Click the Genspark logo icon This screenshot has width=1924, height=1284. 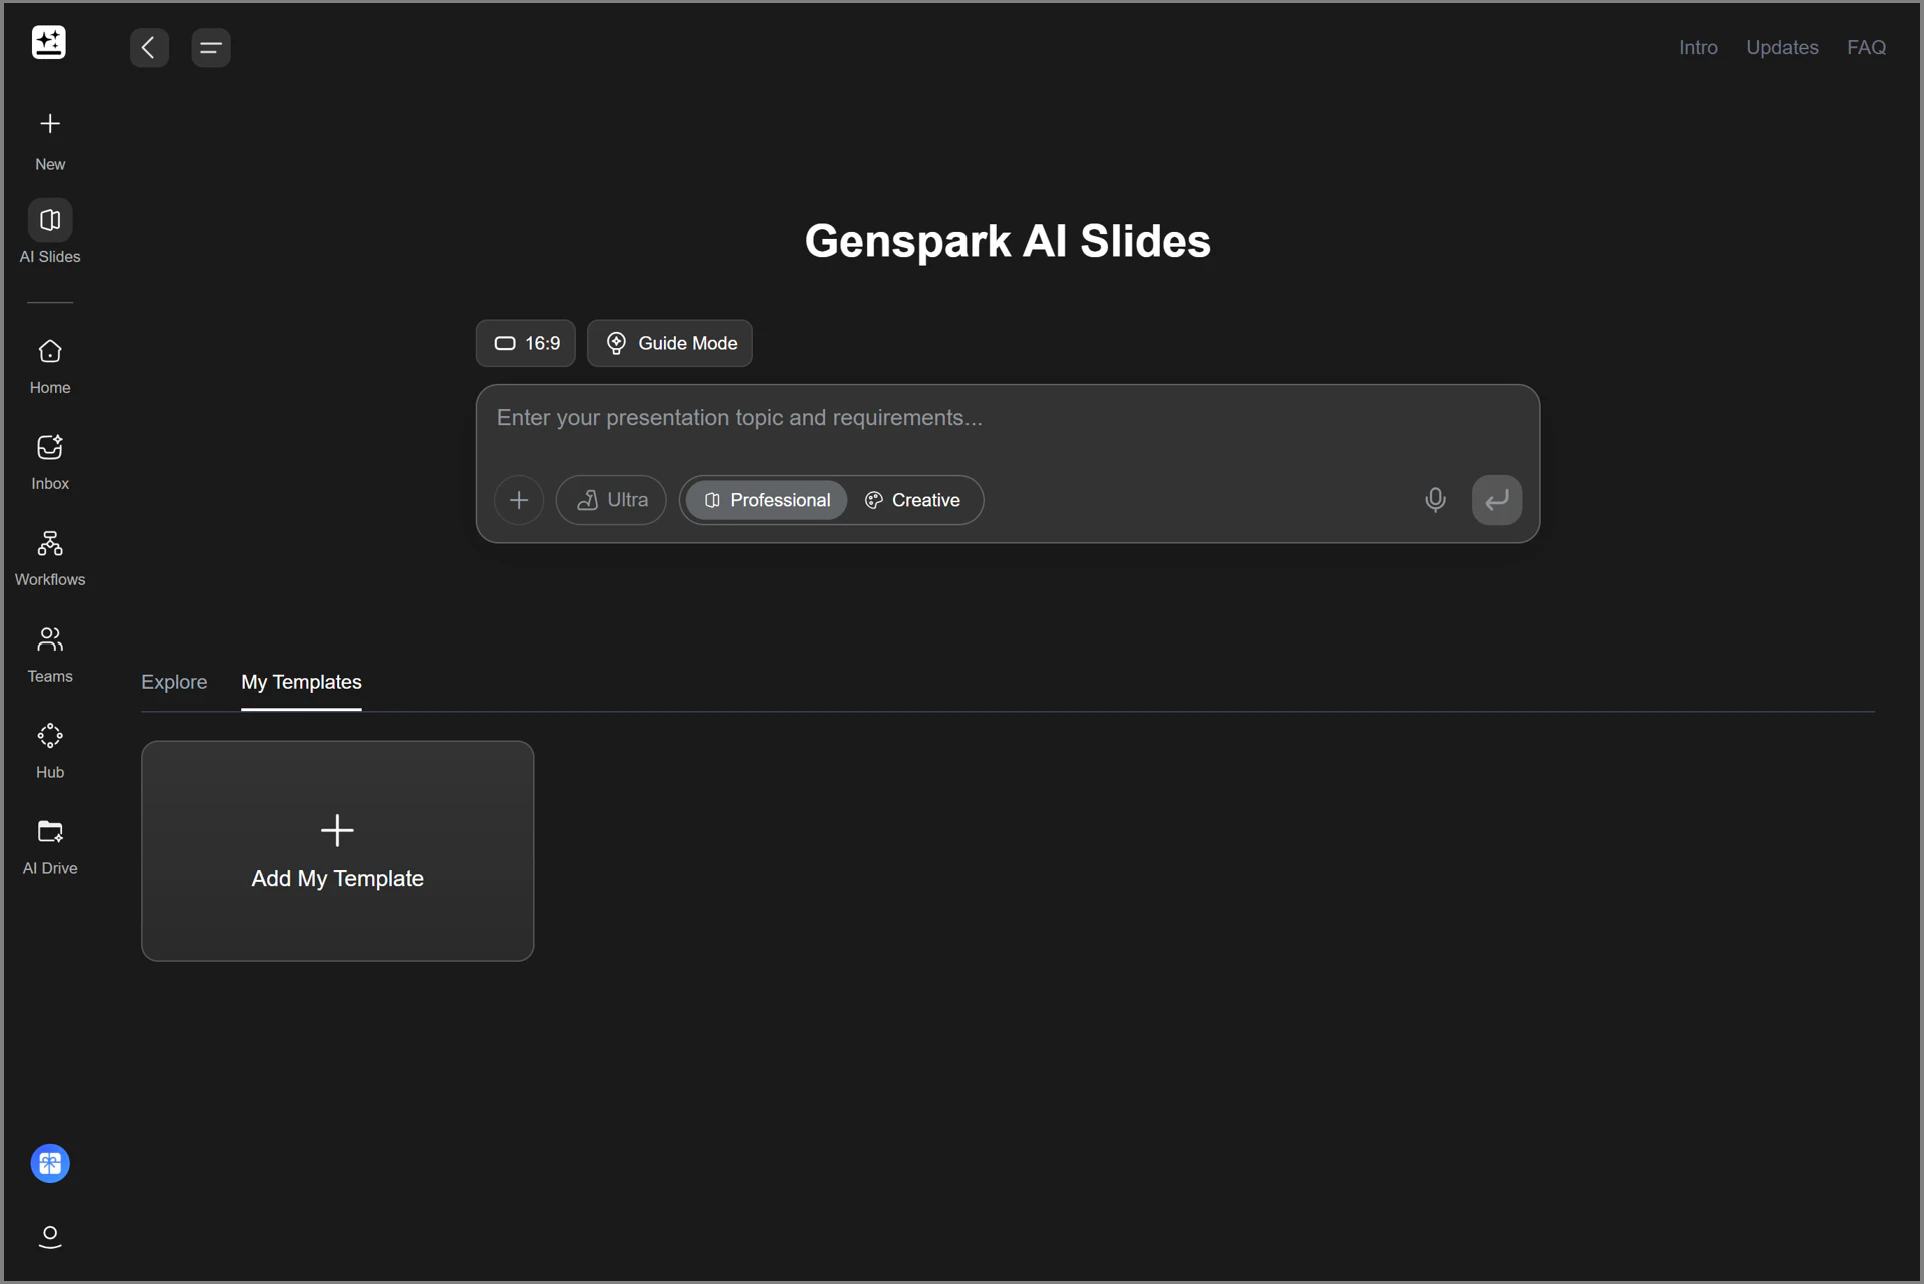coord(49,43)
